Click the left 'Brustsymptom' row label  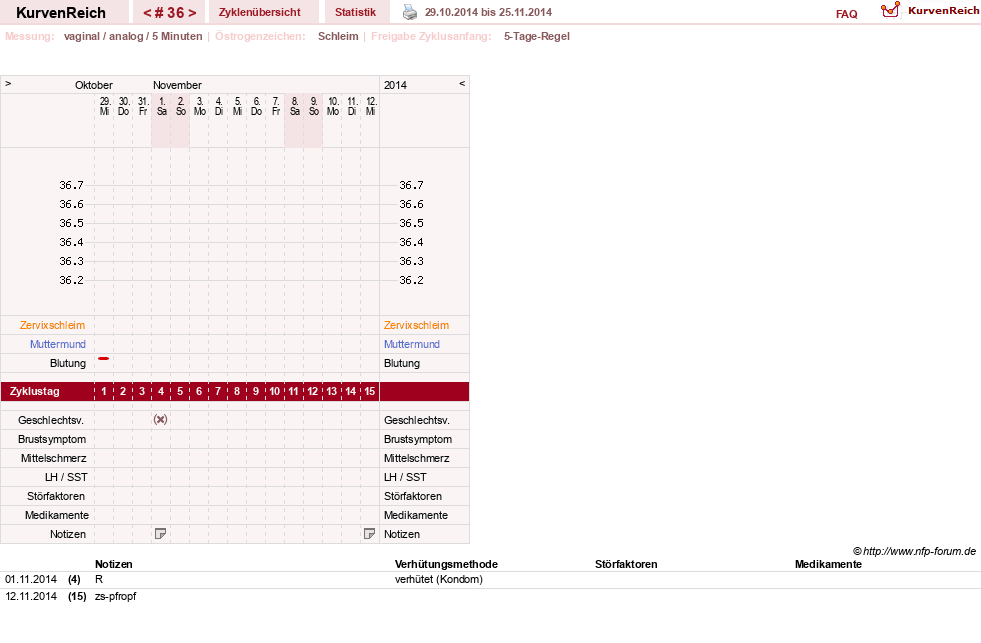tap(52, 439)
